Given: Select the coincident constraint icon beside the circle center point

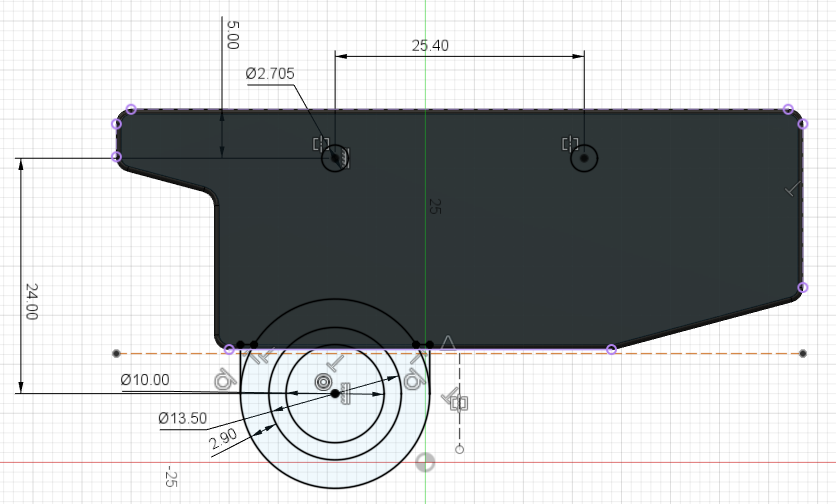Looking at the screenshot, I should [345, 393].
